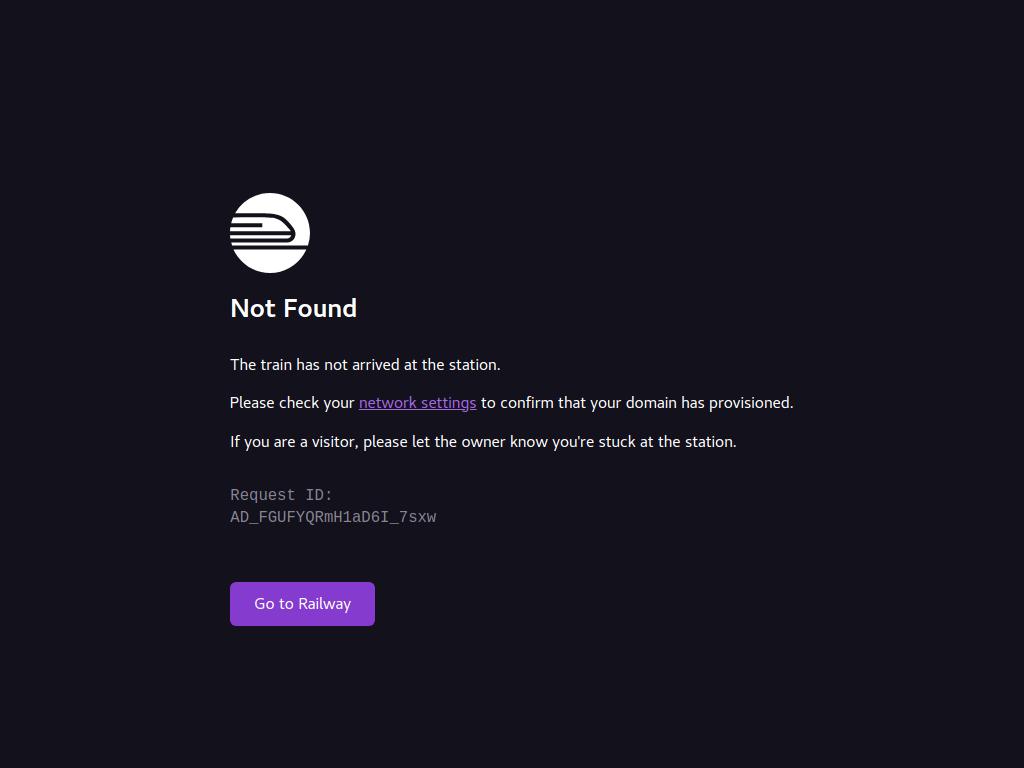Click the word 'Not' in the heading
This screenshot has width=1024, height=768.
(253, 308)
